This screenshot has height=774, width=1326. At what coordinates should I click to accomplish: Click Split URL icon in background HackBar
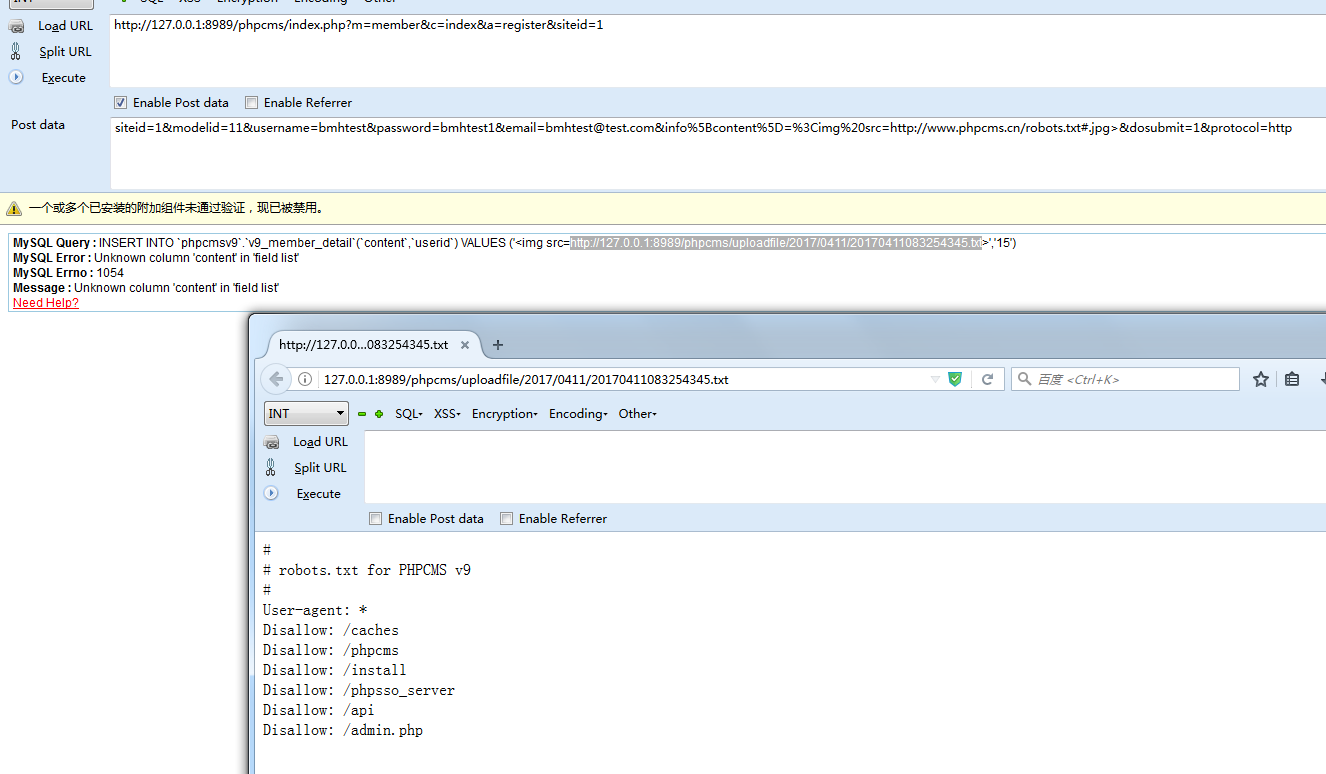point(16,51)
